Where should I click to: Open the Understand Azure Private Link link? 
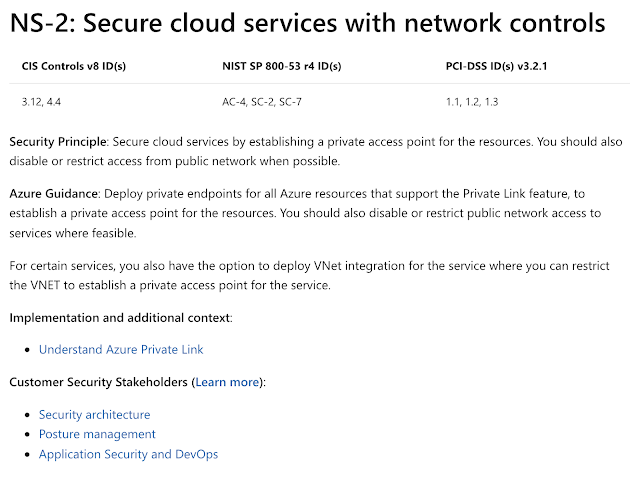coord(121,350)
